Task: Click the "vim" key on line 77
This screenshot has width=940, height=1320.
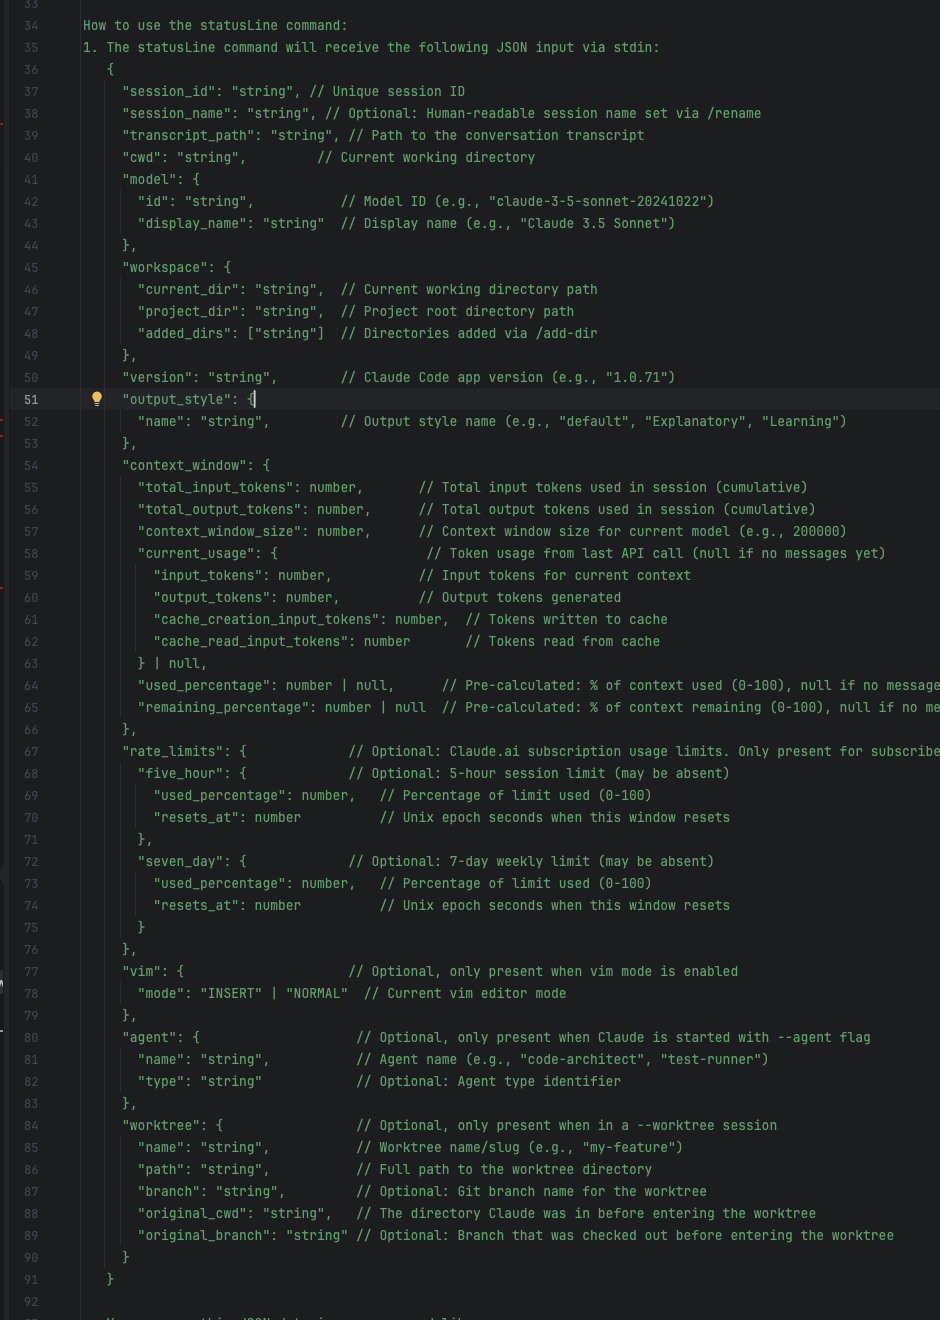Action: (x=141, y=971)
